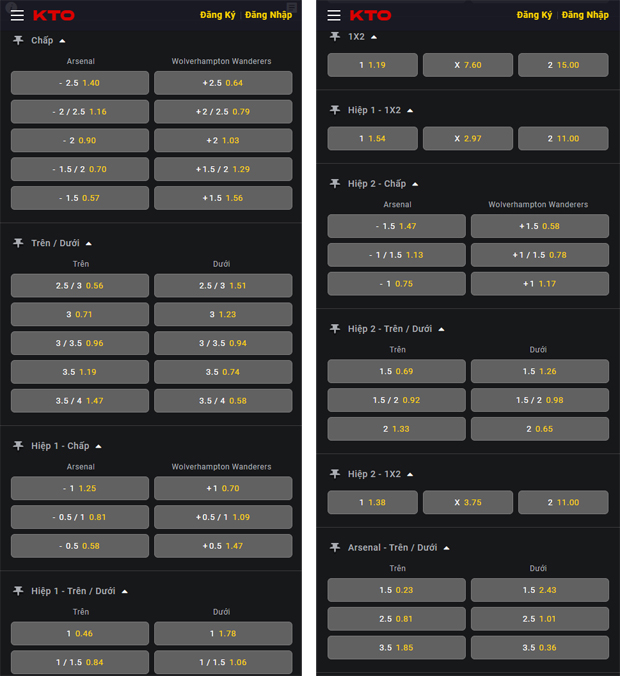Pin the Hiệp 1 - Chấp market

(x=18, y=446)
